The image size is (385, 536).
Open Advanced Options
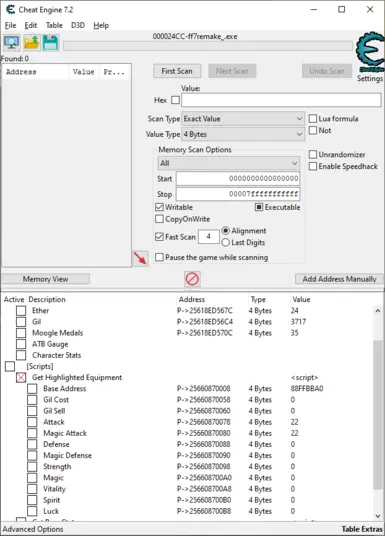coord(33,529)
